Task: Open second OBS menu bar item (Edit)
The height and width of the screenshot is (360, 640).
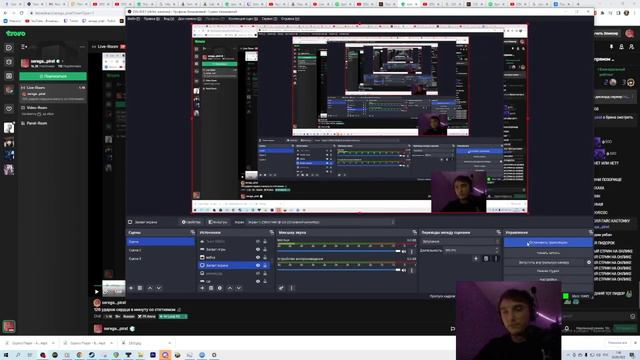Action: click(151, 19)
